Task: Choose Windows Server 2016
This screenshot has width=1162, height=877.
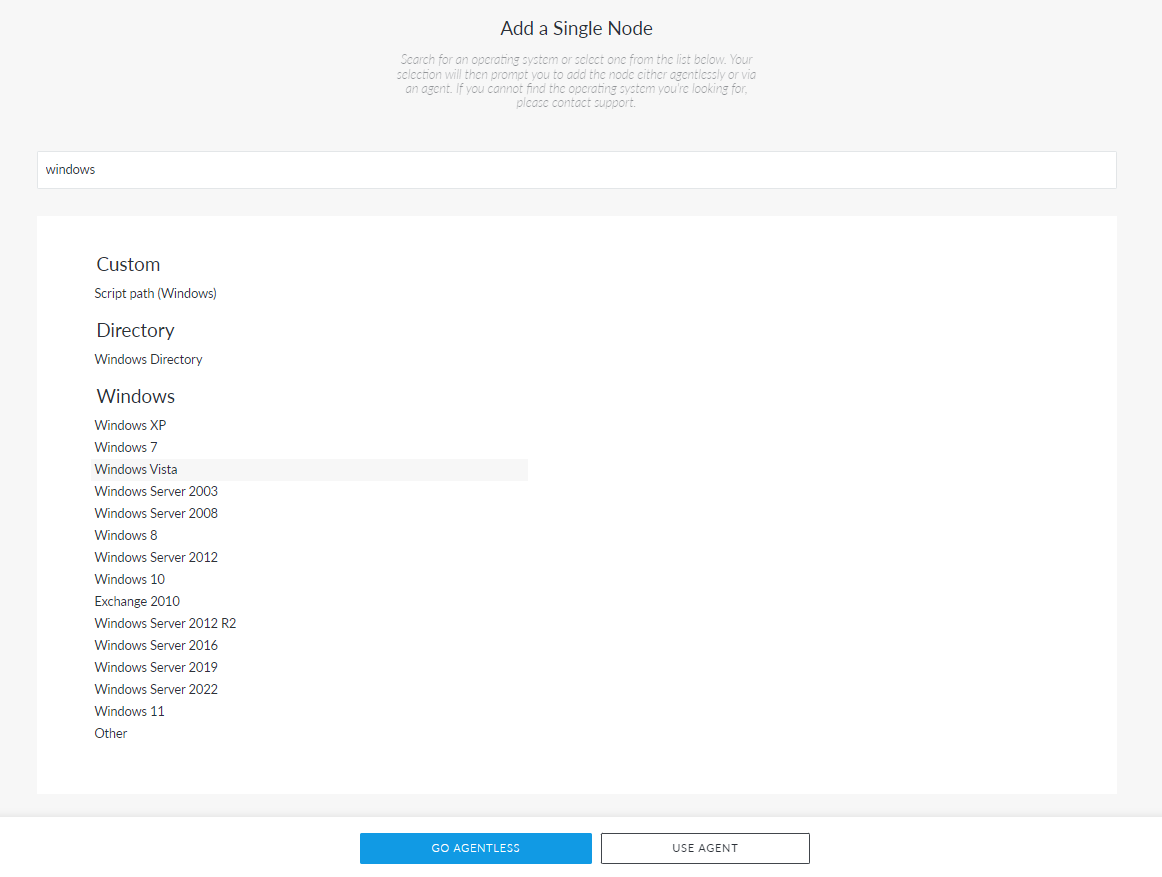Action: (x=156, y=646)
